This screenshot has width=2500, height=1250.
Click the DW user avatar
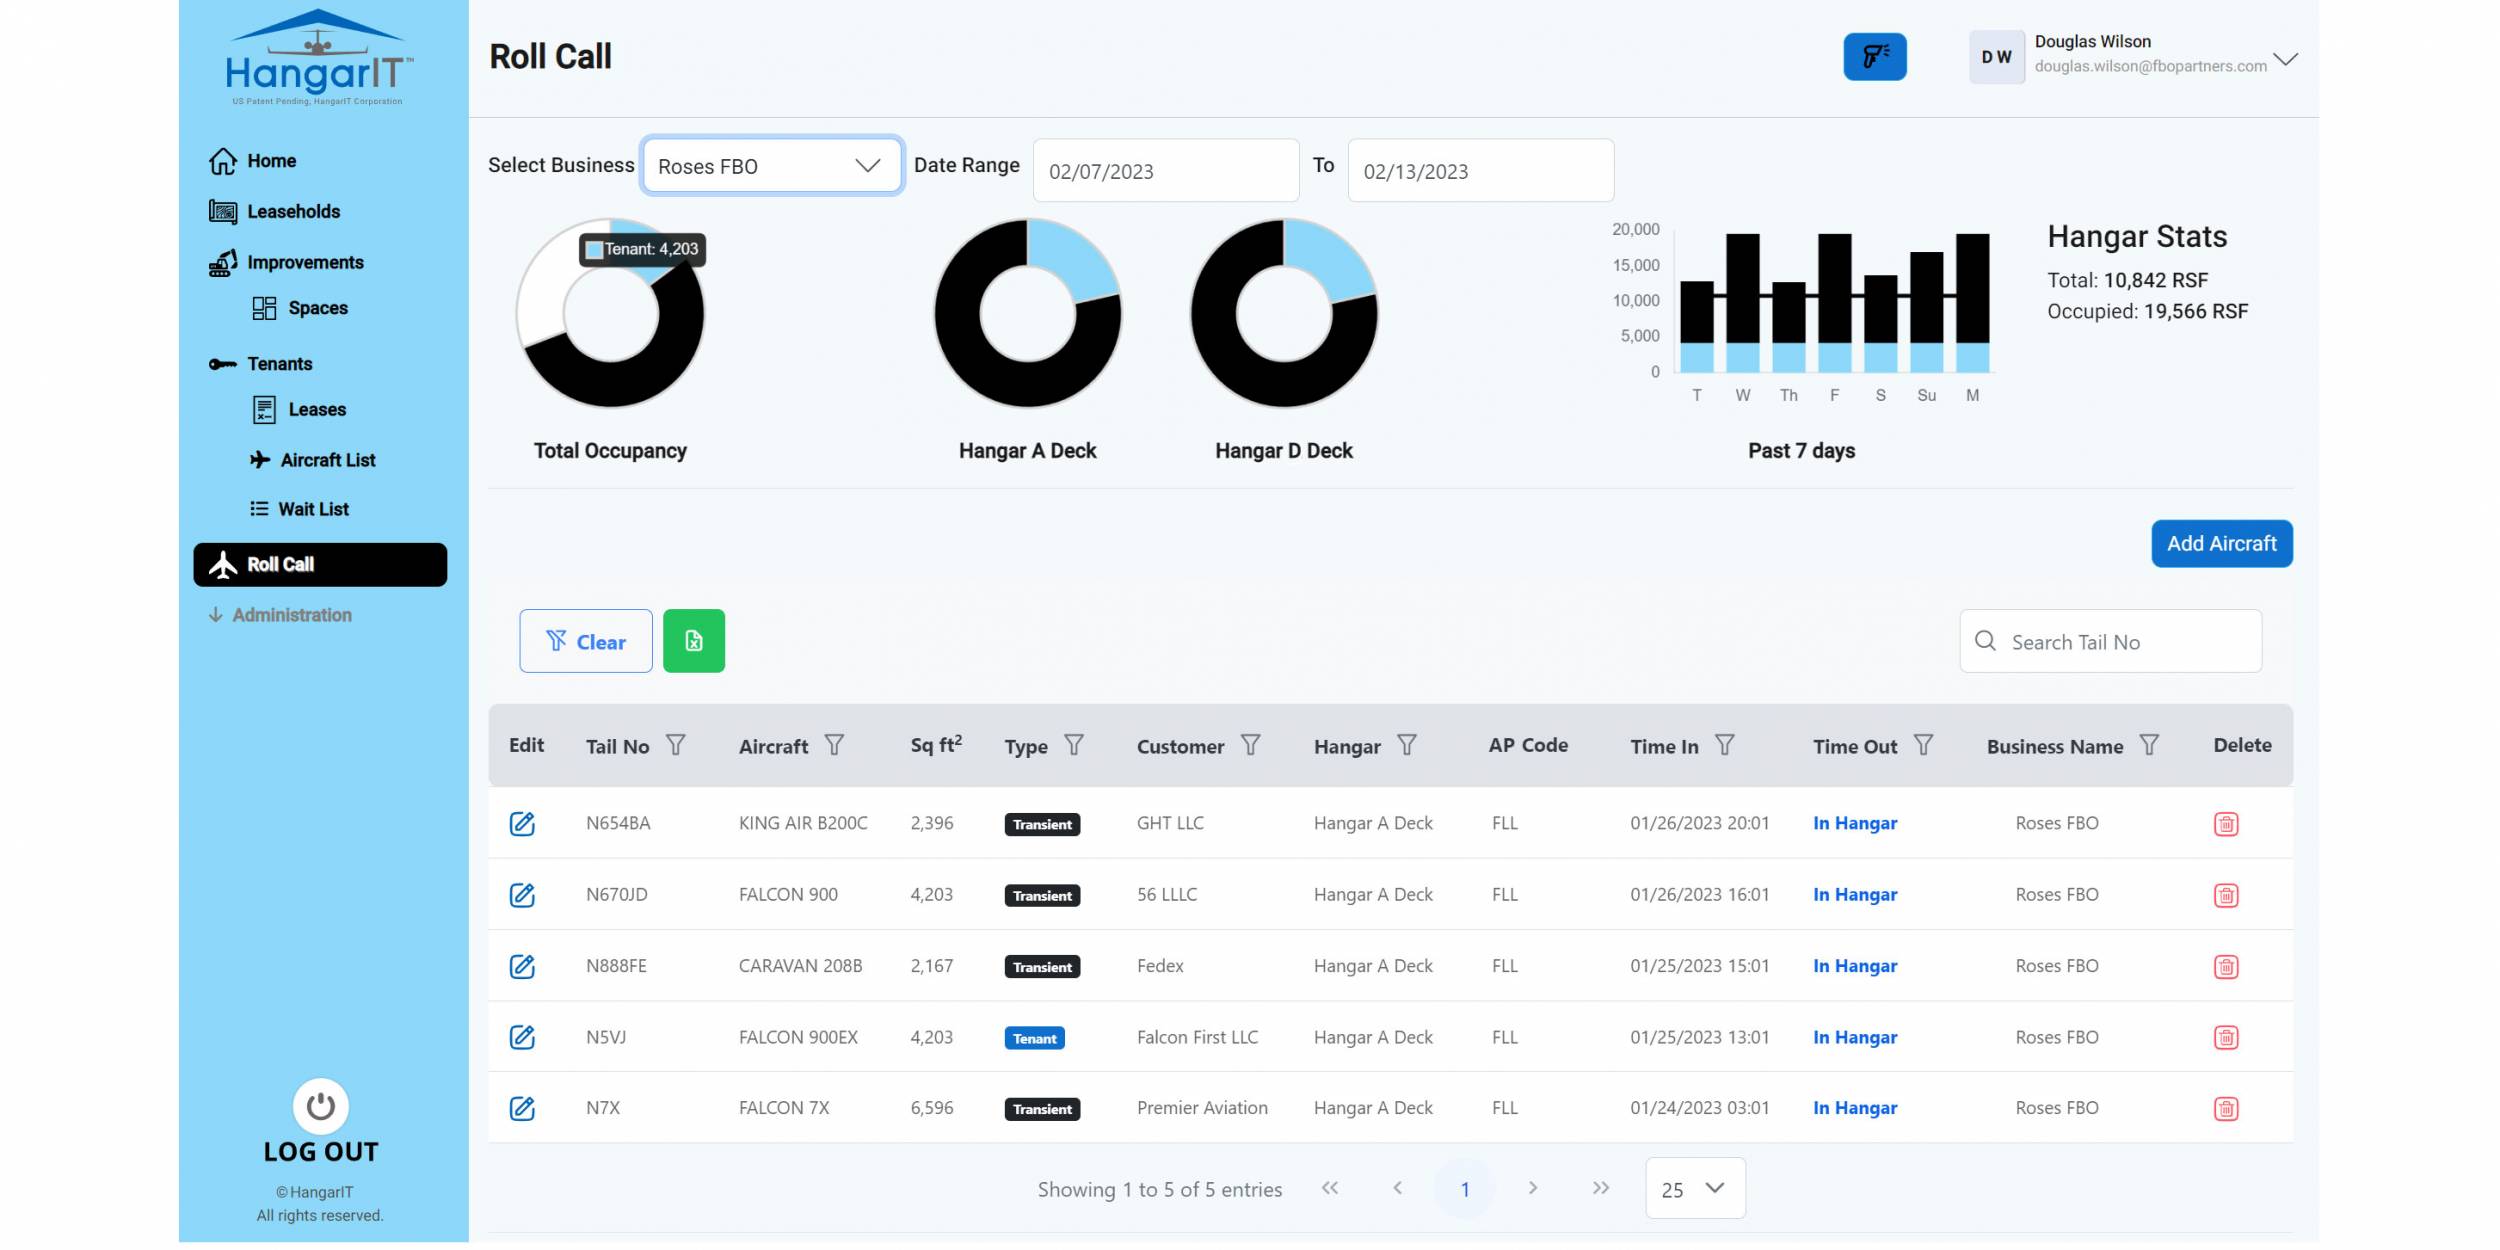(x=1997, y=57)
